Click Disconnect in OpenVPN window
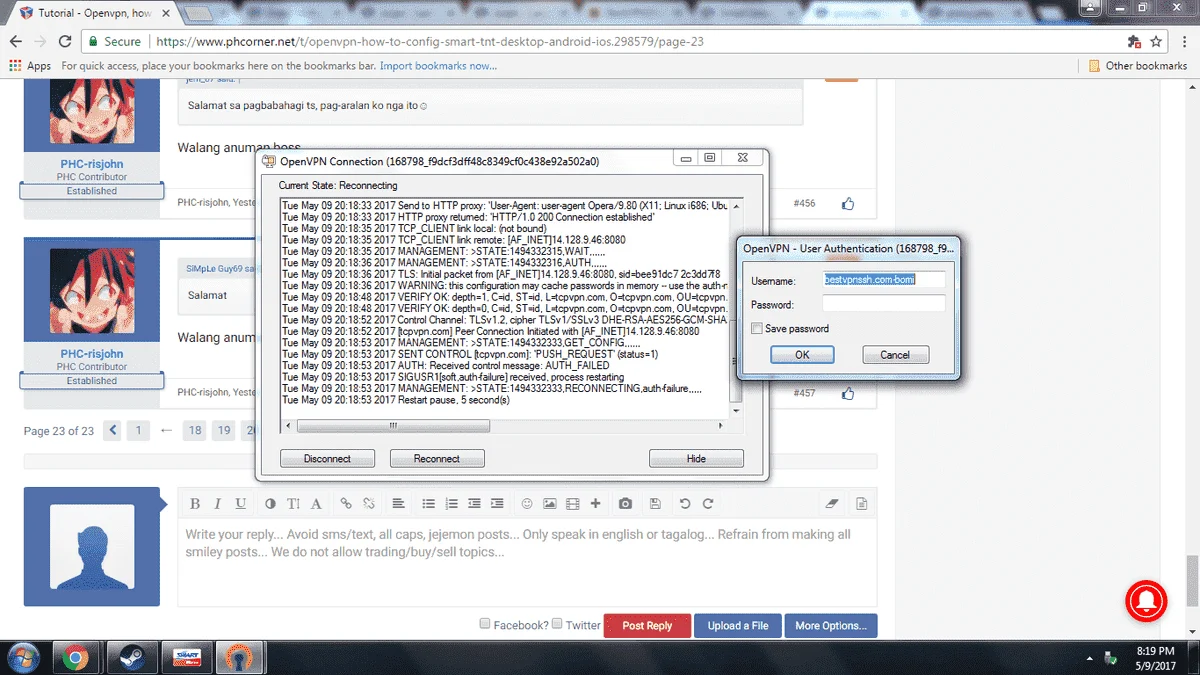 pos(328,458)
